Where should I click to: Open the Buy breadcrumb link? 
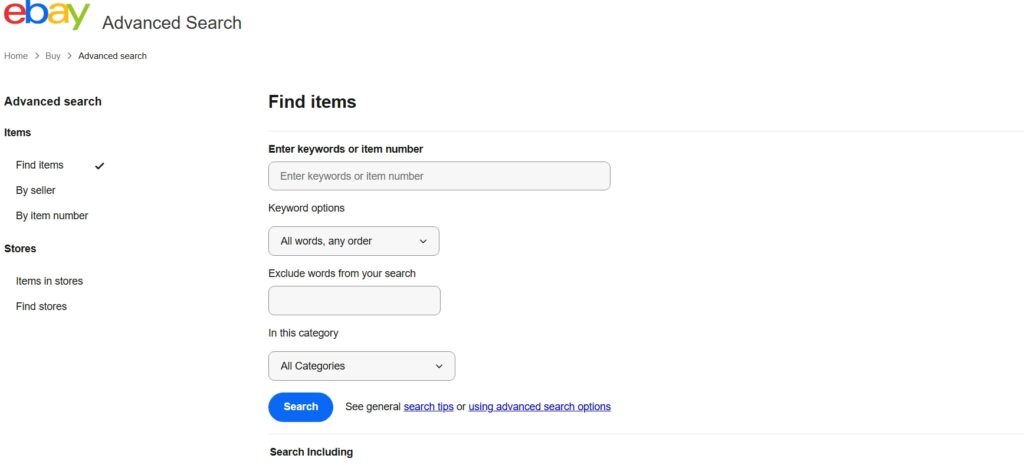[x=53, y=56]
